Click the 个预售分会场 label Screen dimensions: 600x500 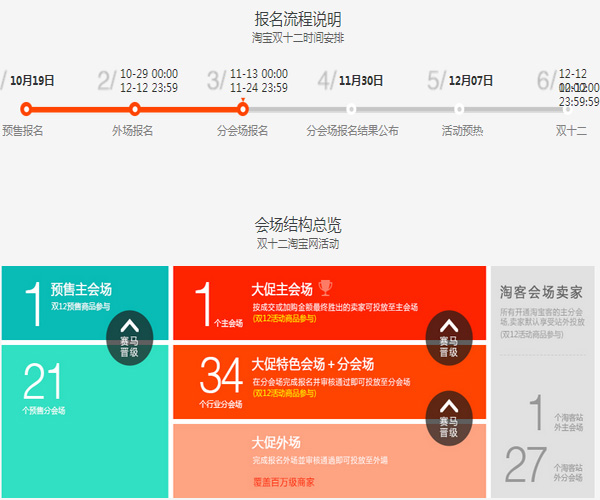click(x=44, y=411)
